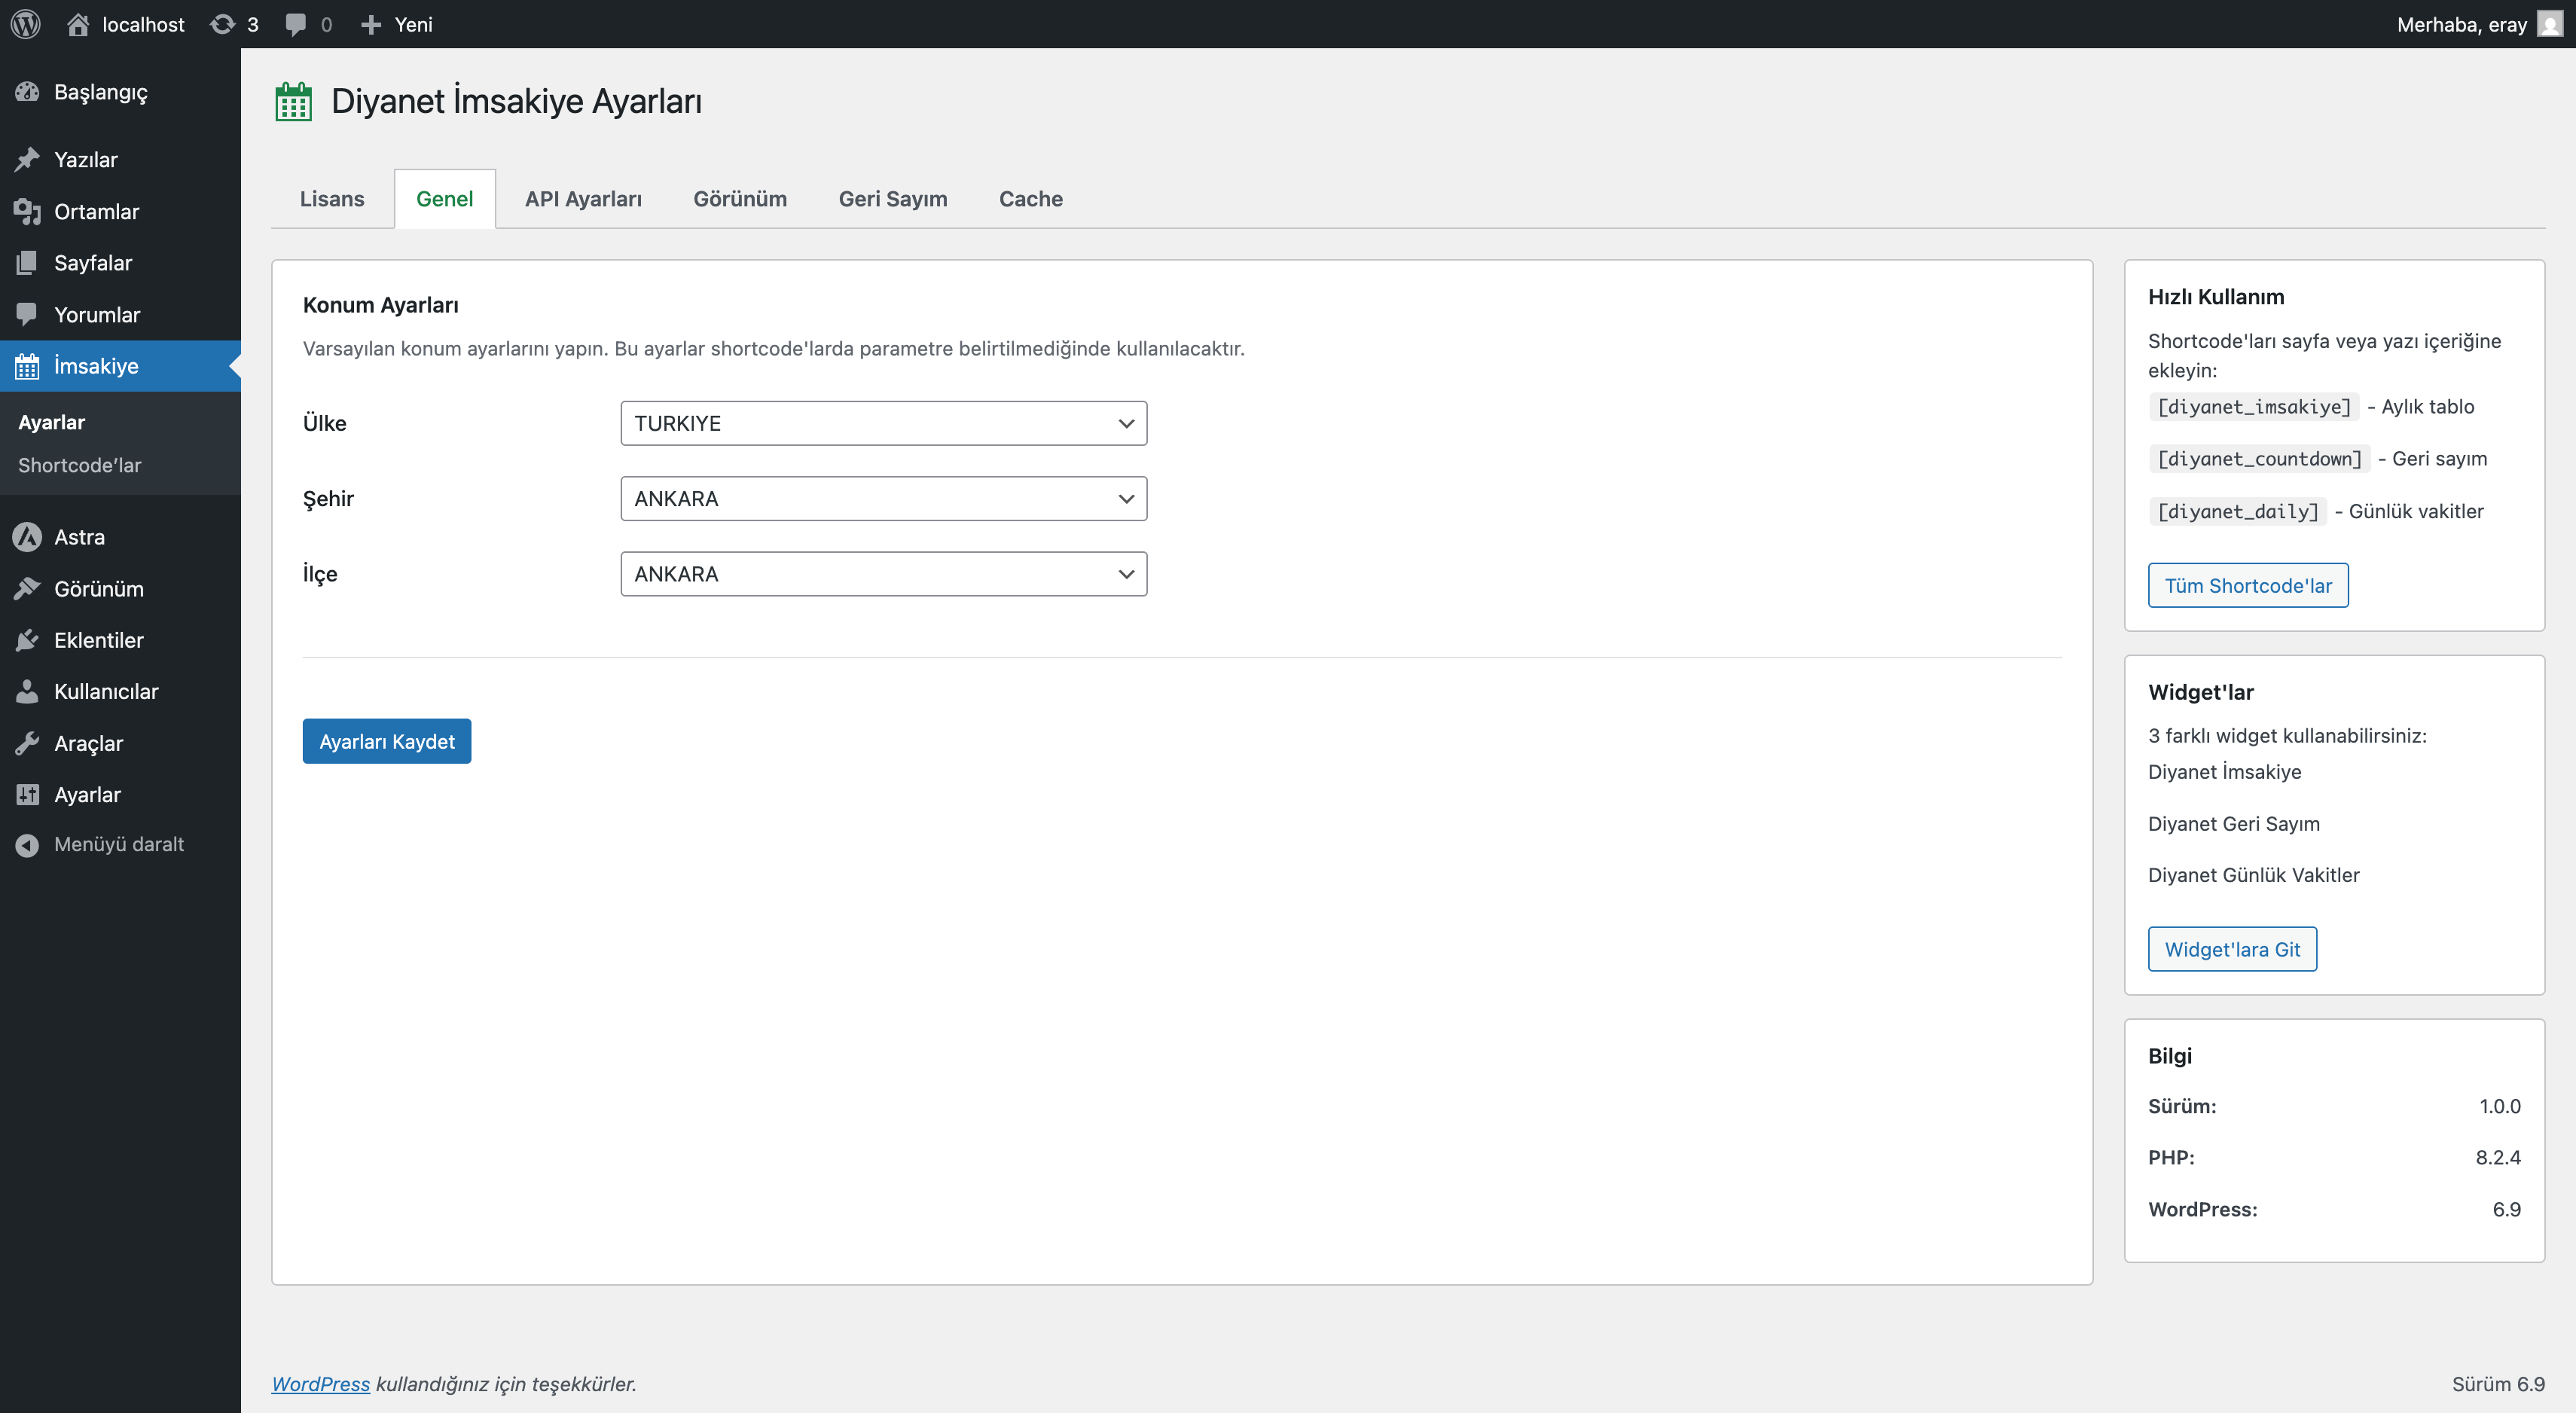Image resolution: width=2576 pixels, height=1413 pixels.
Task: Select the Genel tab
Action: pyautogui.click(x=445, y=199)
